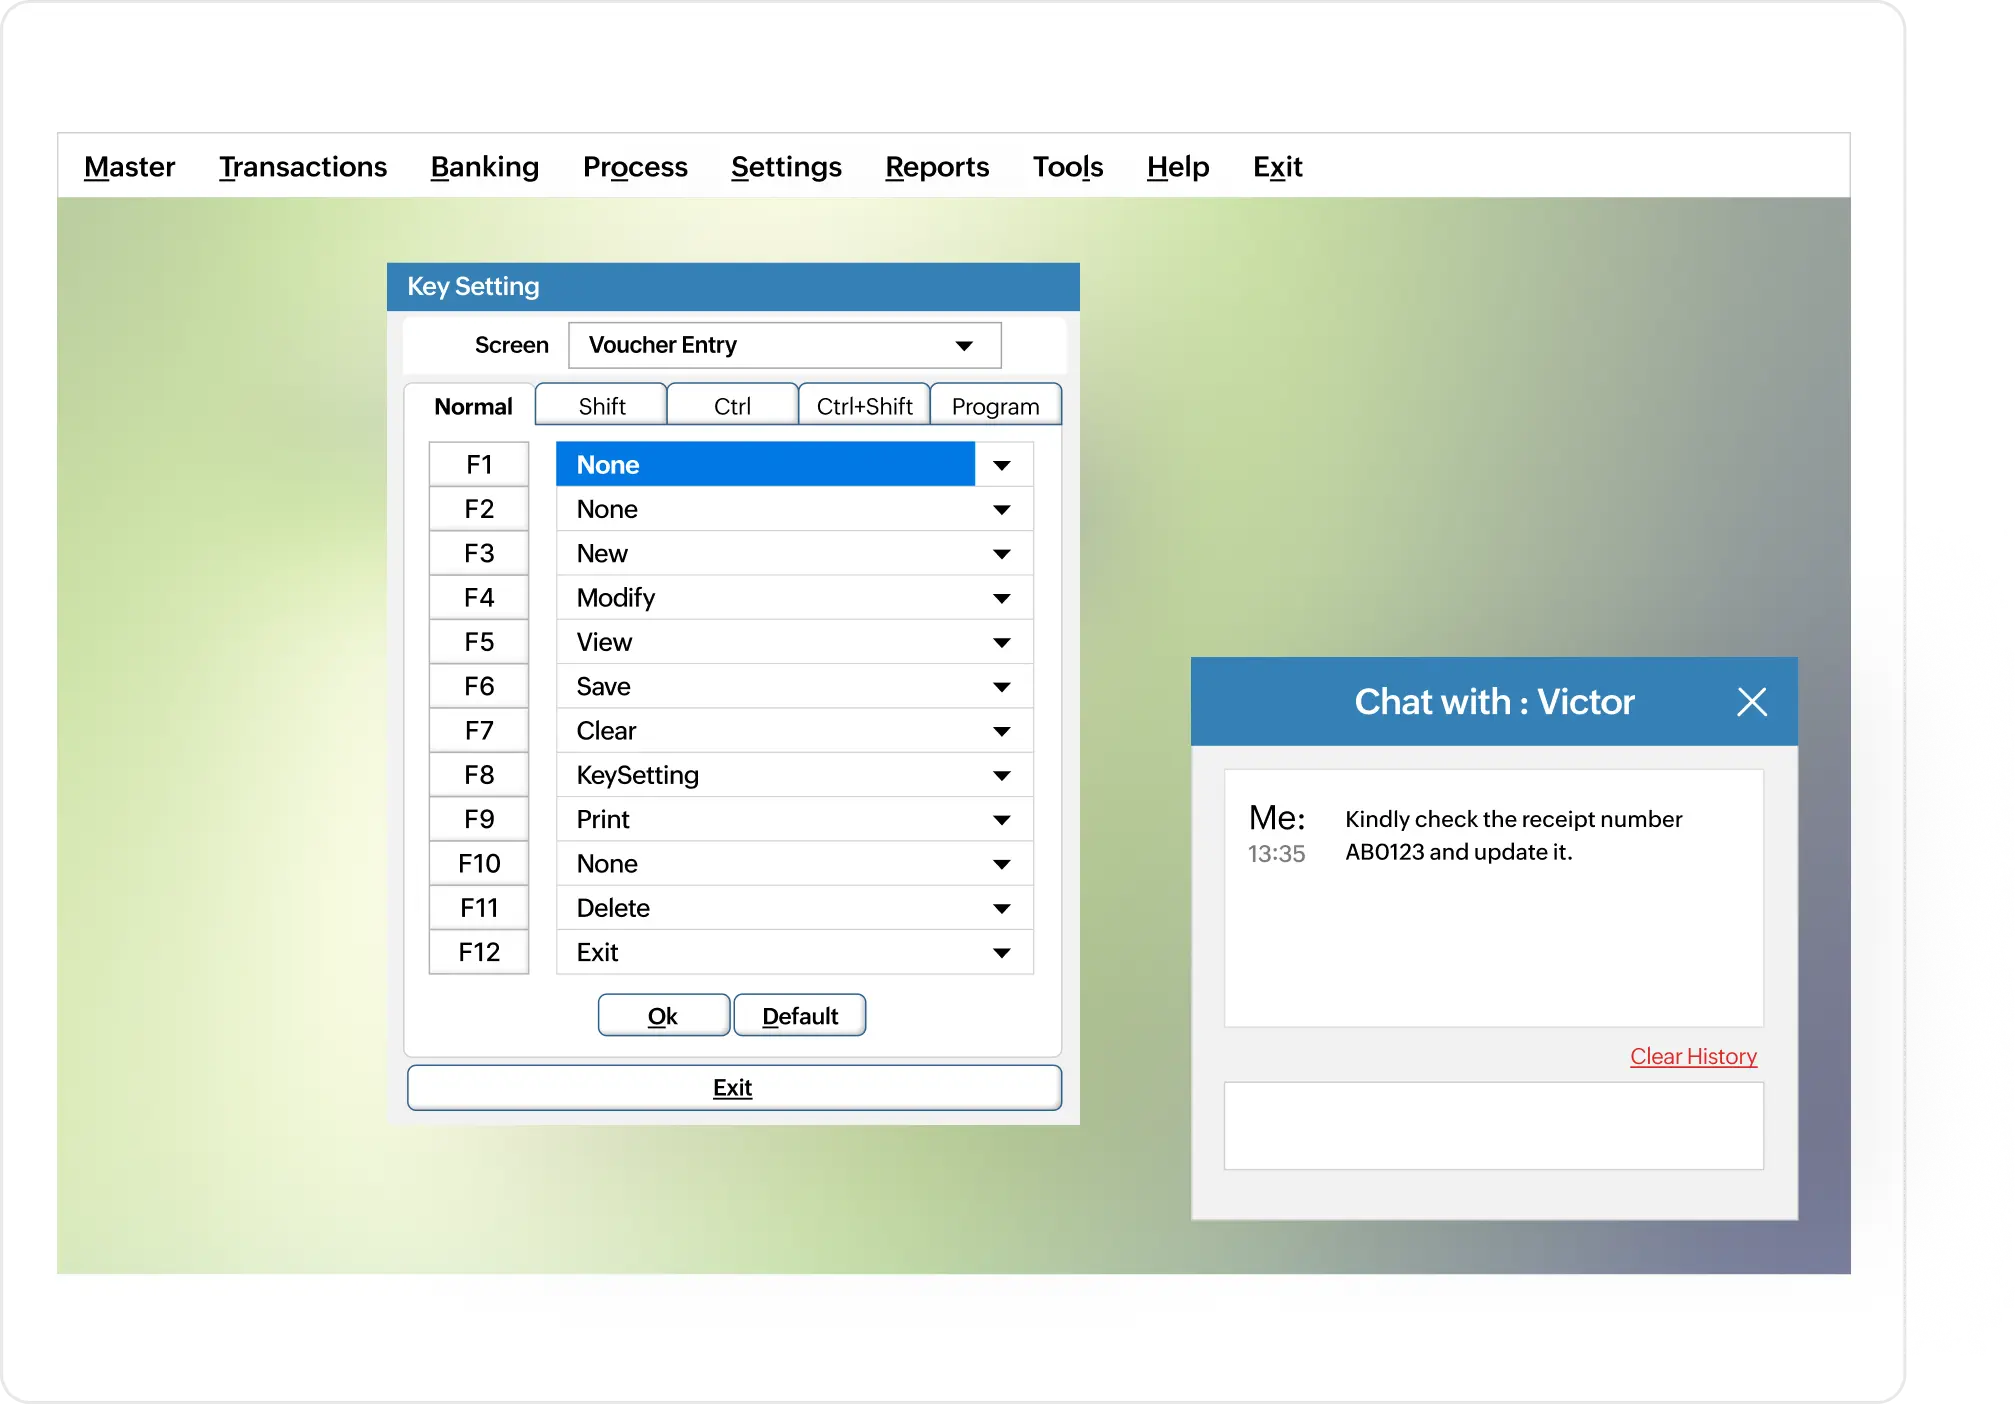This screenshot has width=2015, height=1404.
Task: Switch to the Normal tab
Action: [470, 405]
